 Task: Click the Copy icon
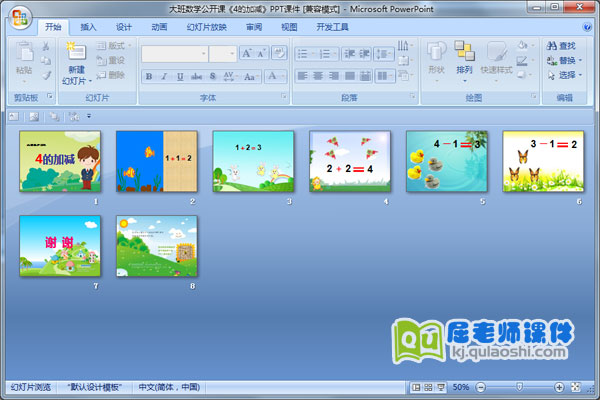pos(46,60)
